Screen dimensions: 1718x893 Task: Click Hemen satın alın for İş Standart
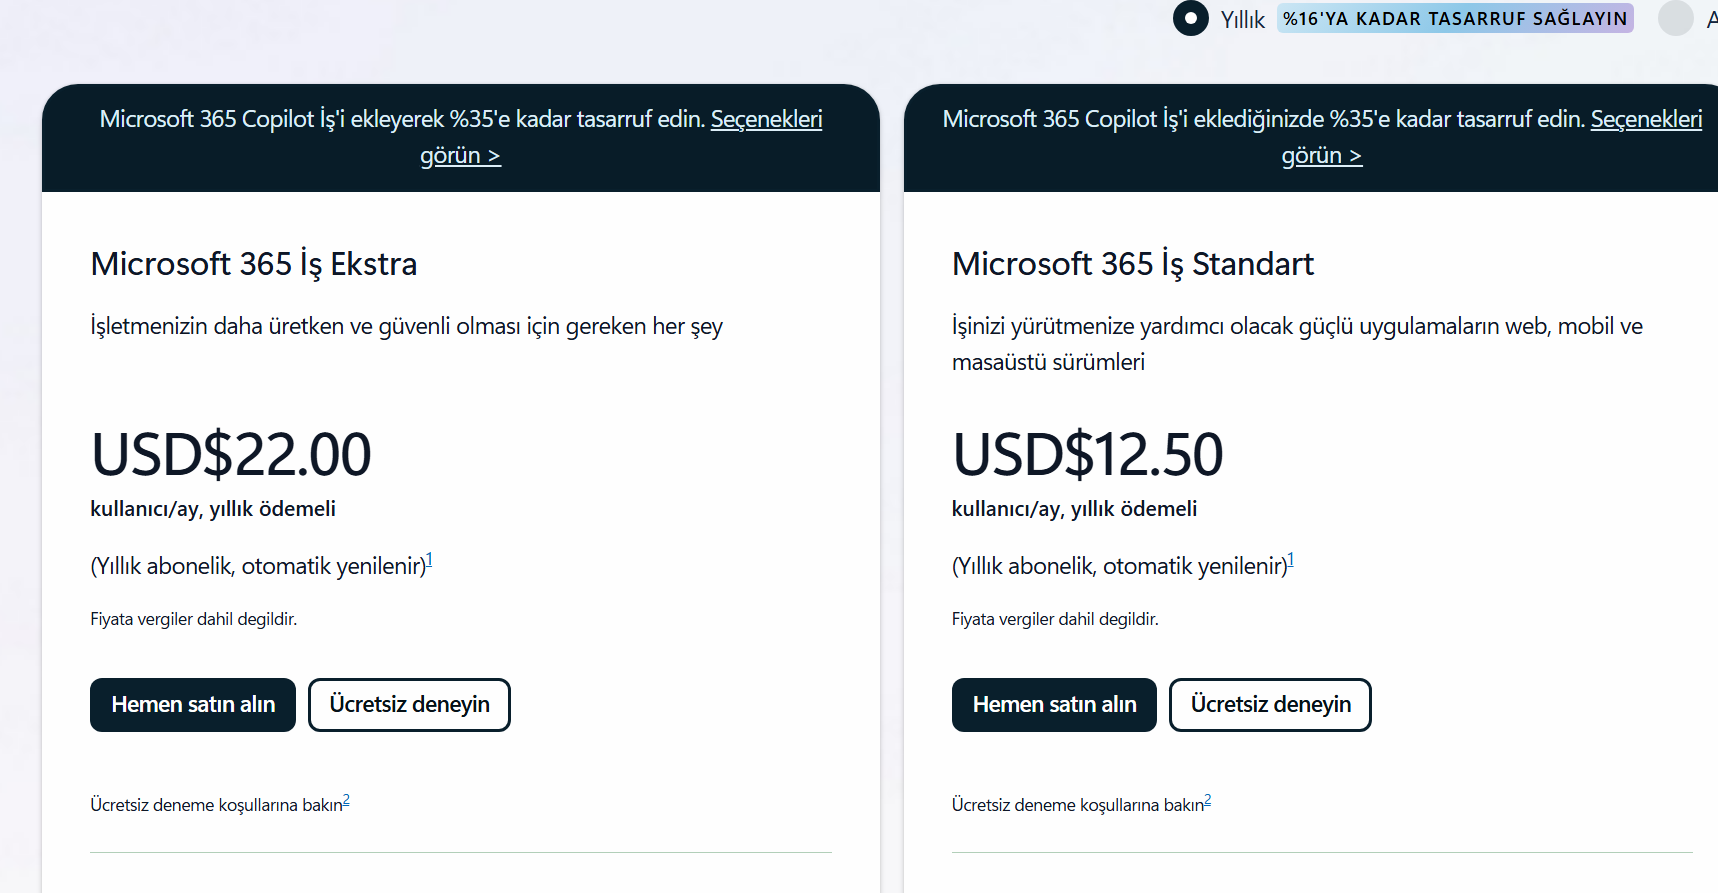tap(1054, 705)
